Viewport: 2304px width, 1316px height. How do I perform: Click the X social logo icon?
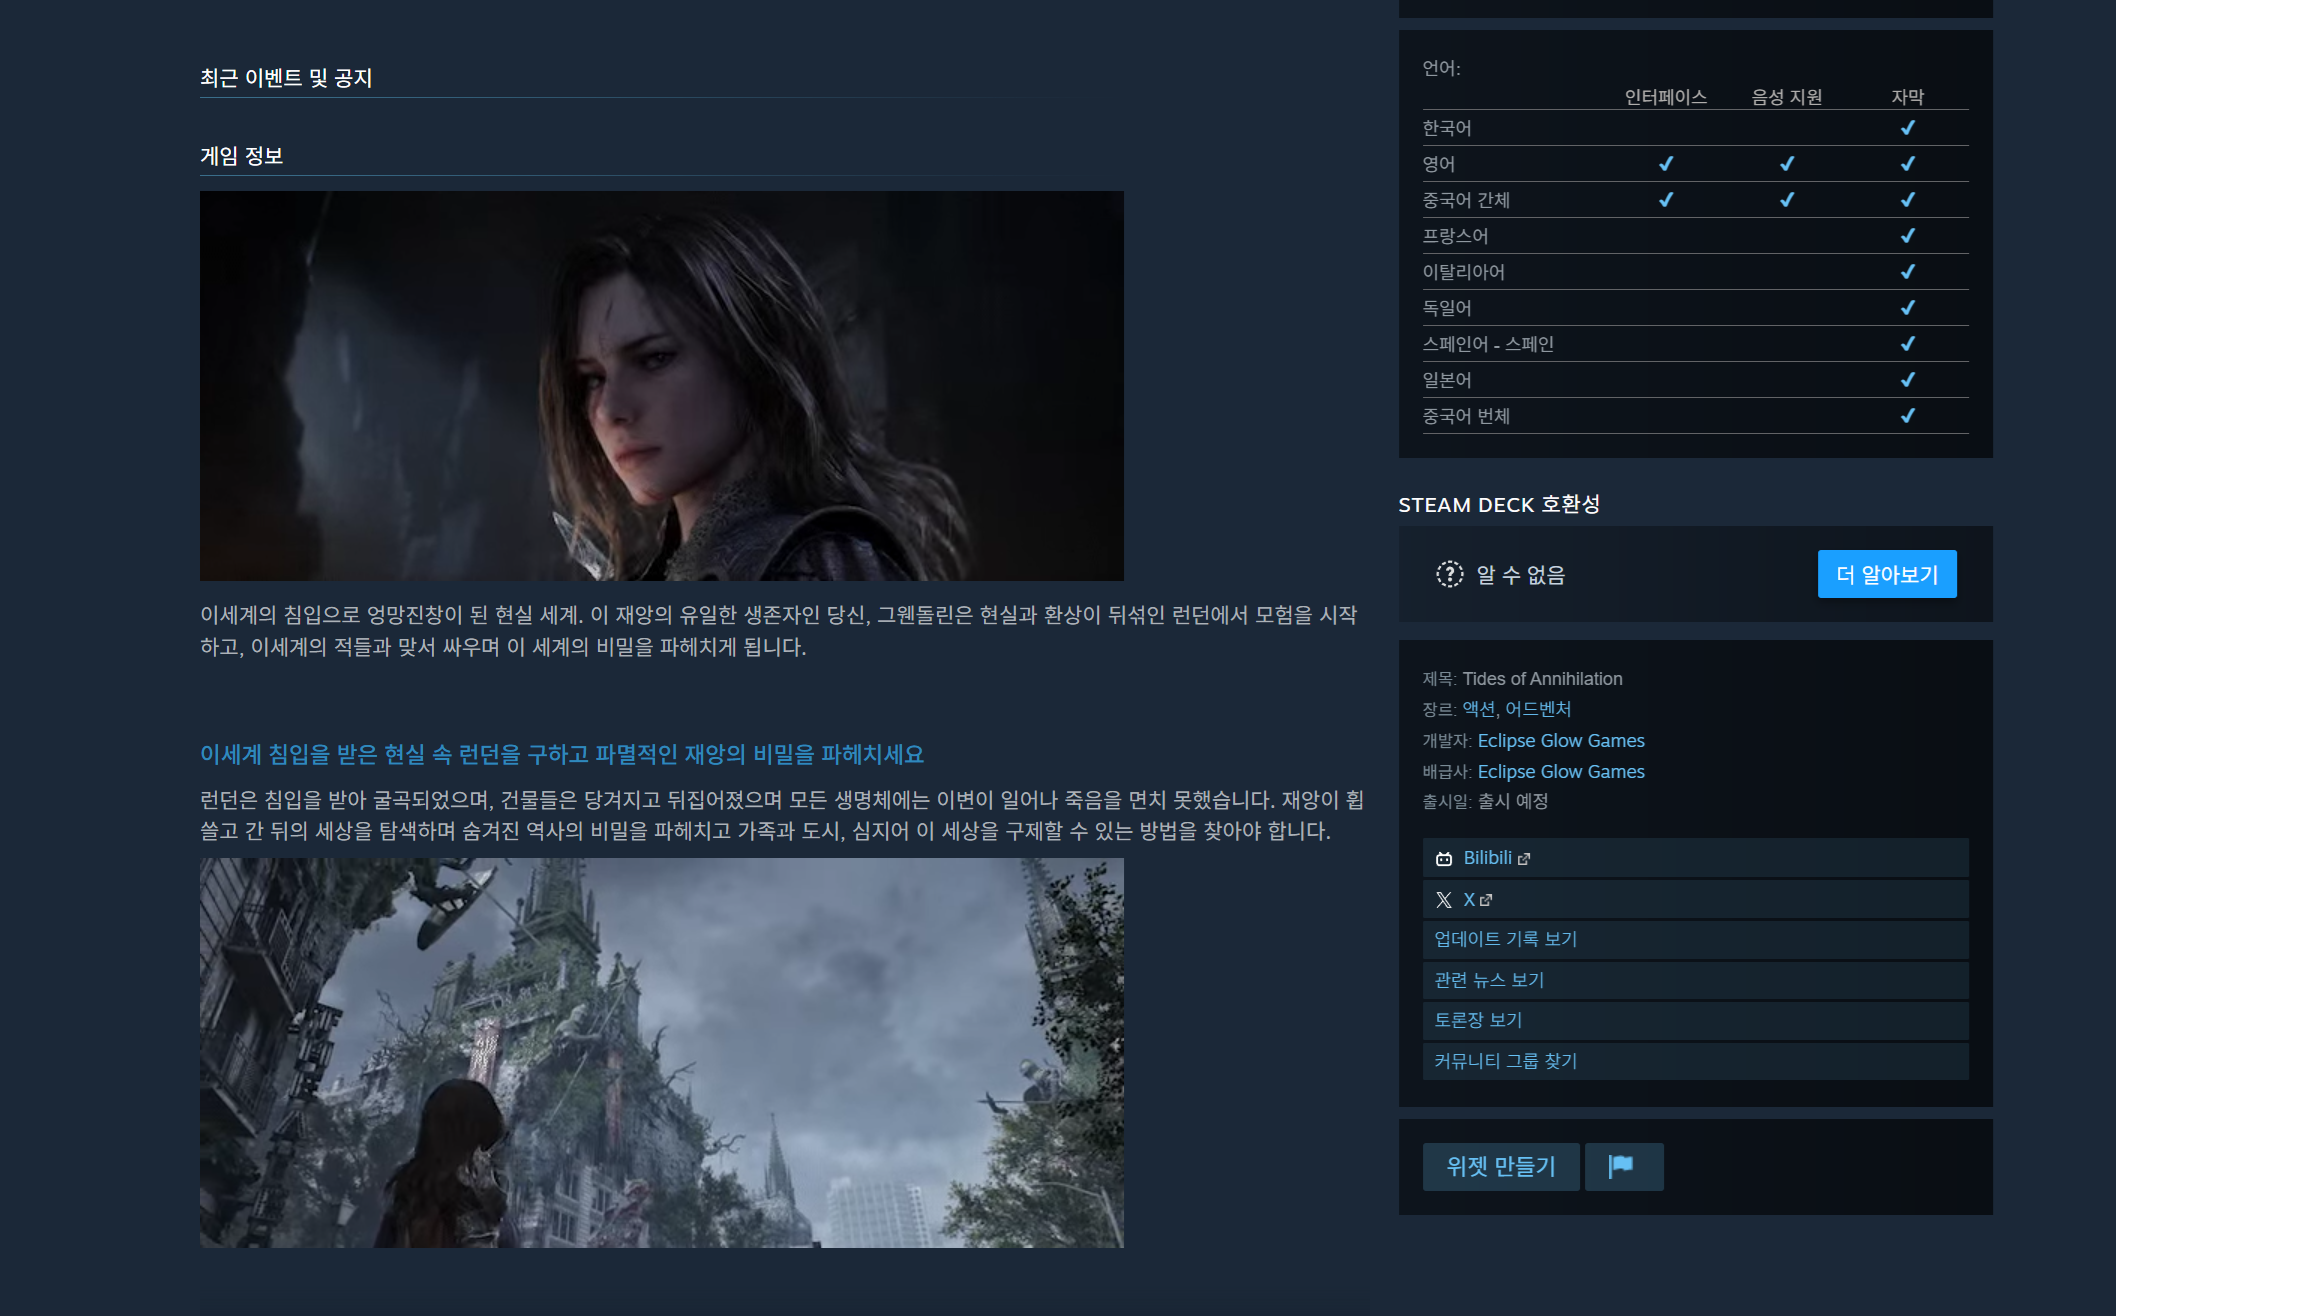pos(1443,900)
